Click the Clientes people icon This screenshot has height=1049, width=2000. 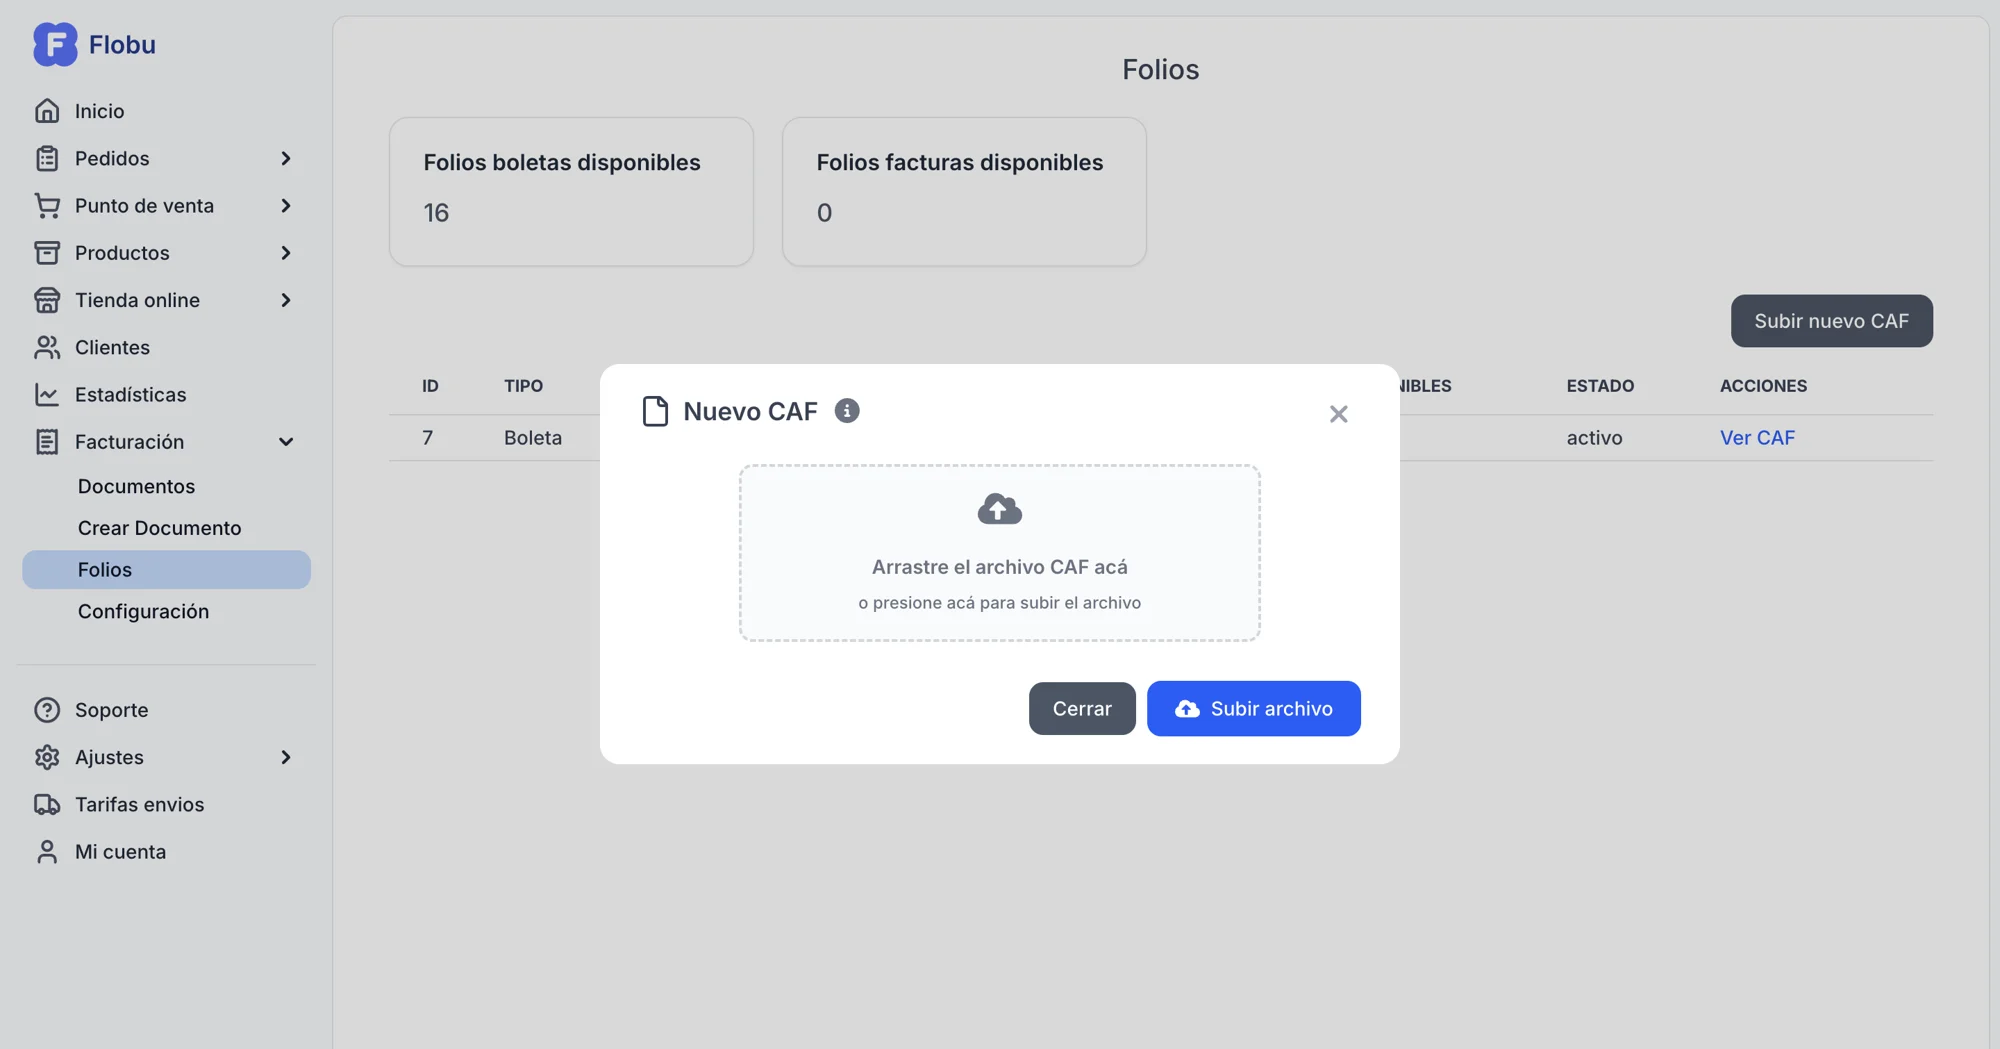click(47, 348)
